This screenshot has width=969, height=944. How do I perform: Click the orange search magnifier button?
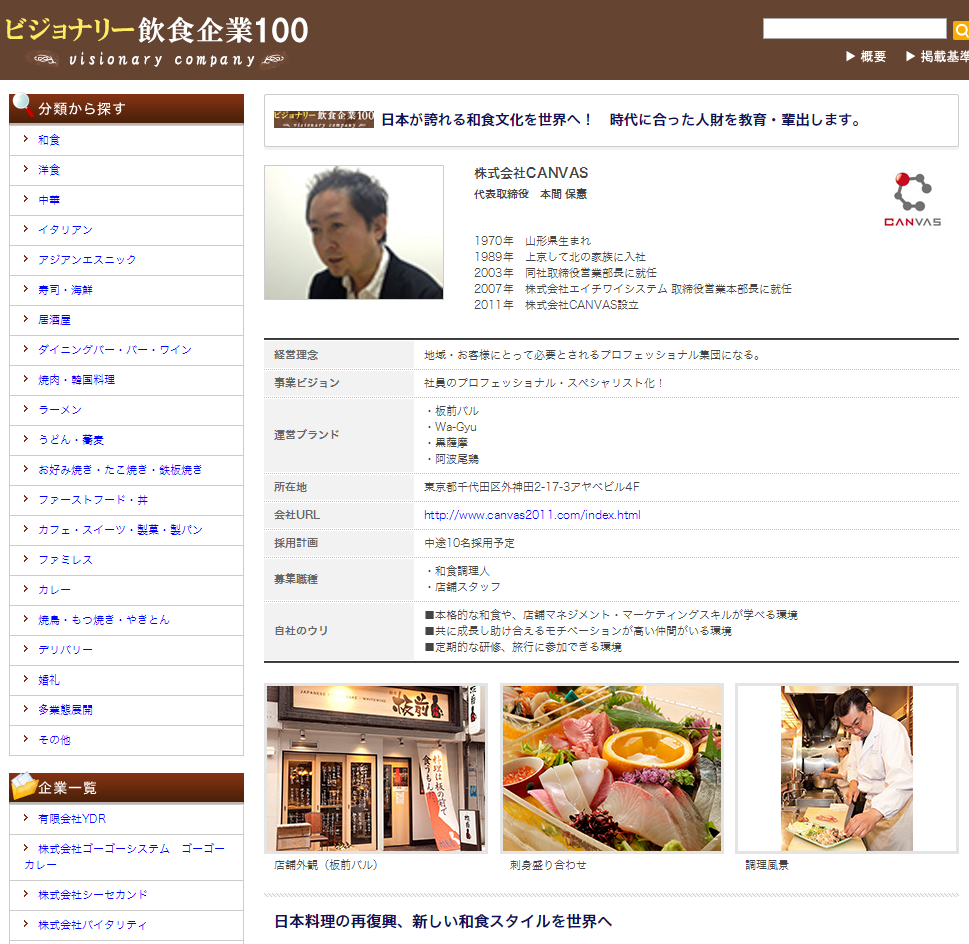pyautogui.click(x=961, y=30)
